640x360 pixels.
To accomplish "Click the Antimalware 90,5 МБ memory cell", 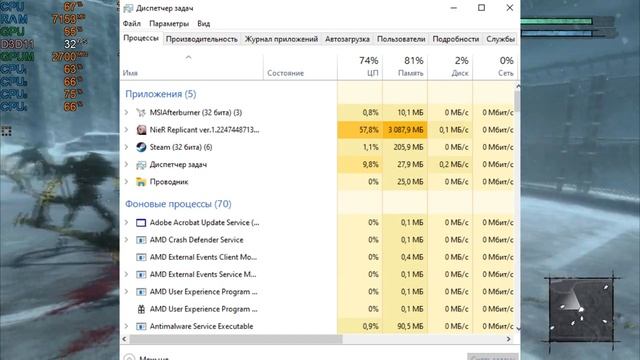I will (405, 326).
